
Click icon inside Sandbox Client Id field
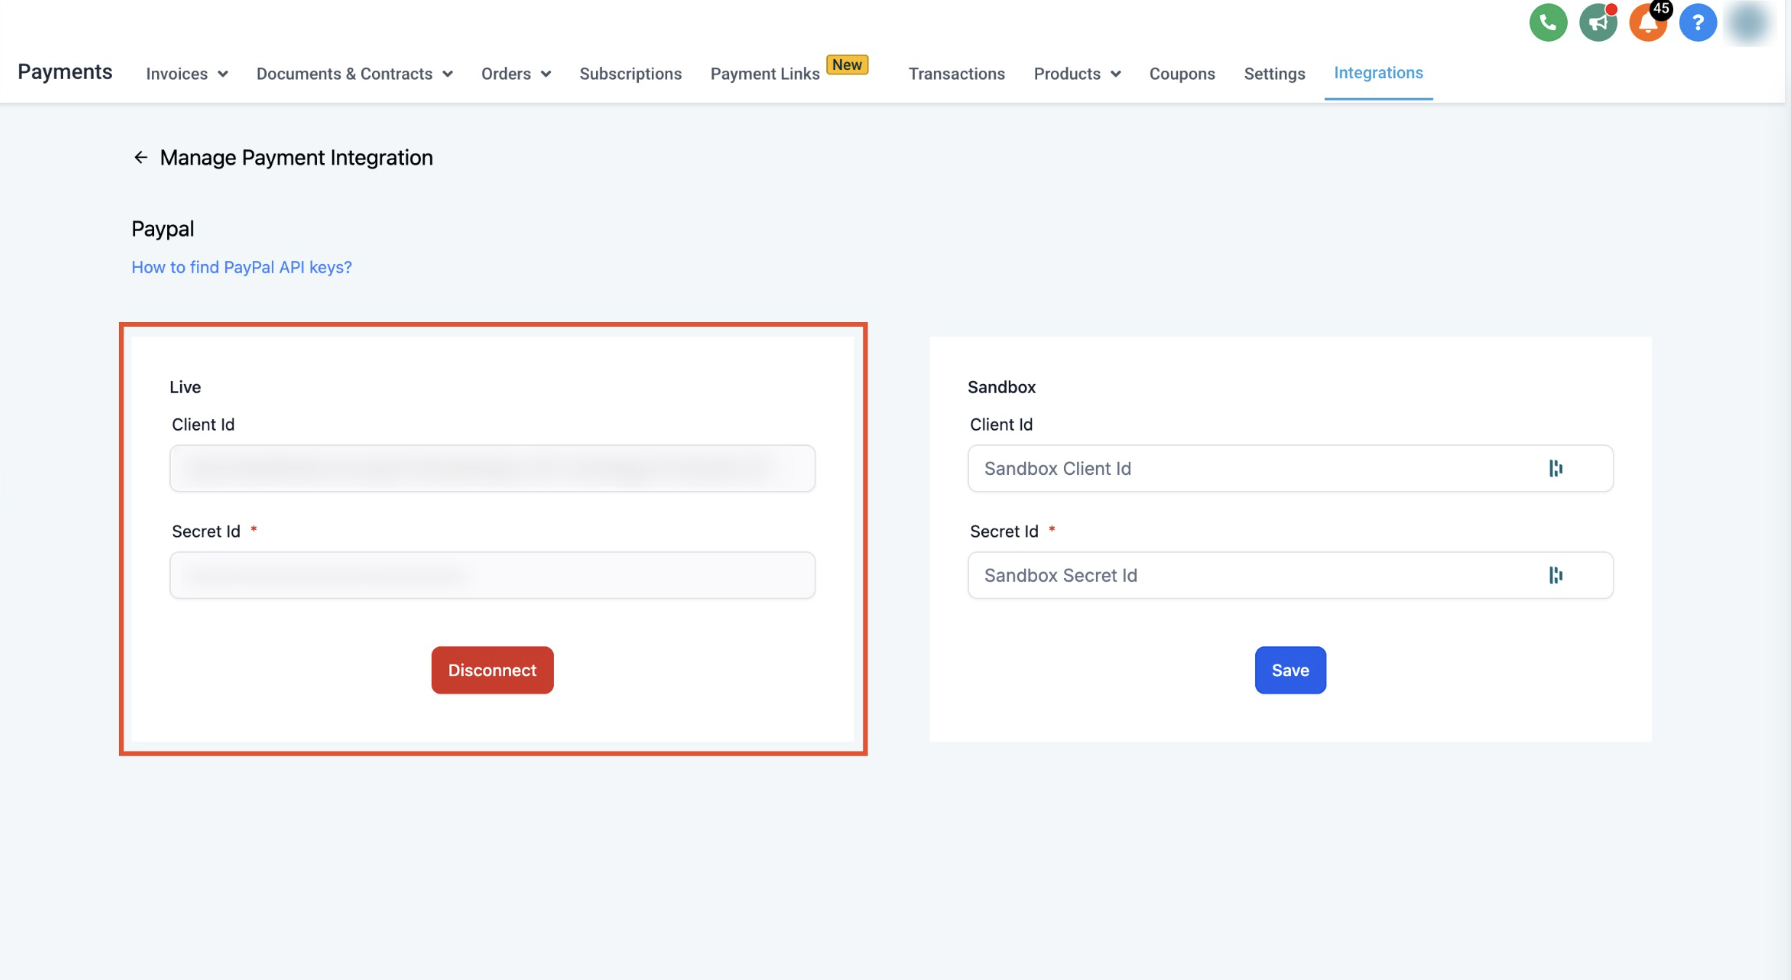[x=1555, y=468]
